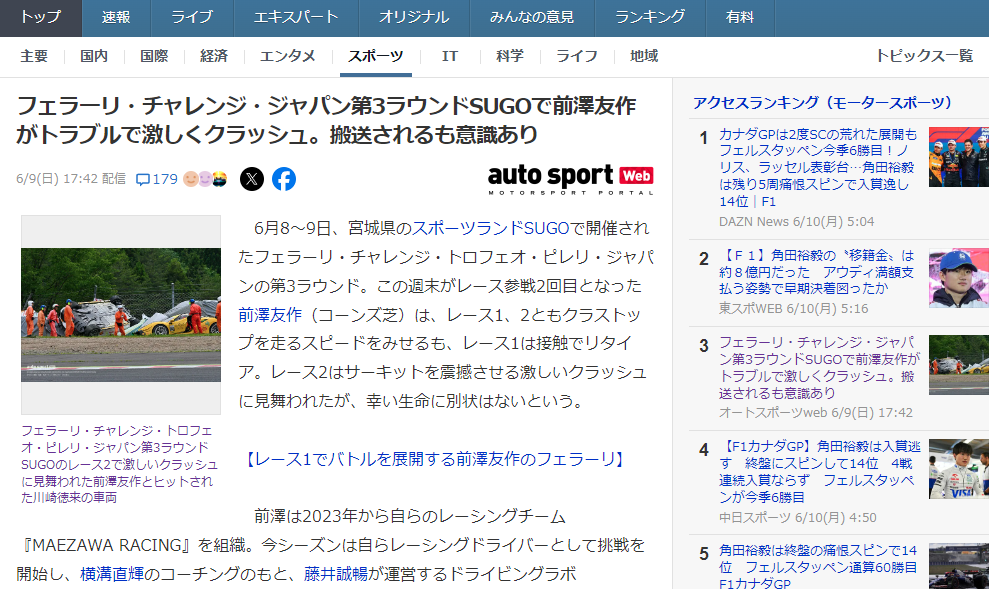
Task: Open the オリジナル tab
Action: [x=414, y=18]
